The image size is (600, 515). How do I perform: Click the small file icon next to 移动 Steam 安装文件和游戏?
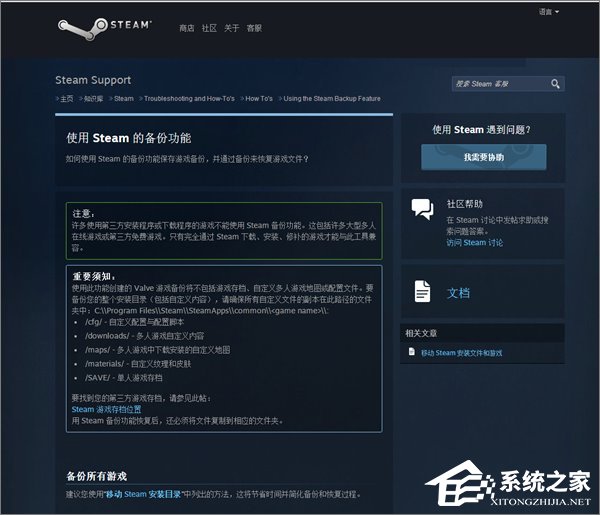(412, 352)
